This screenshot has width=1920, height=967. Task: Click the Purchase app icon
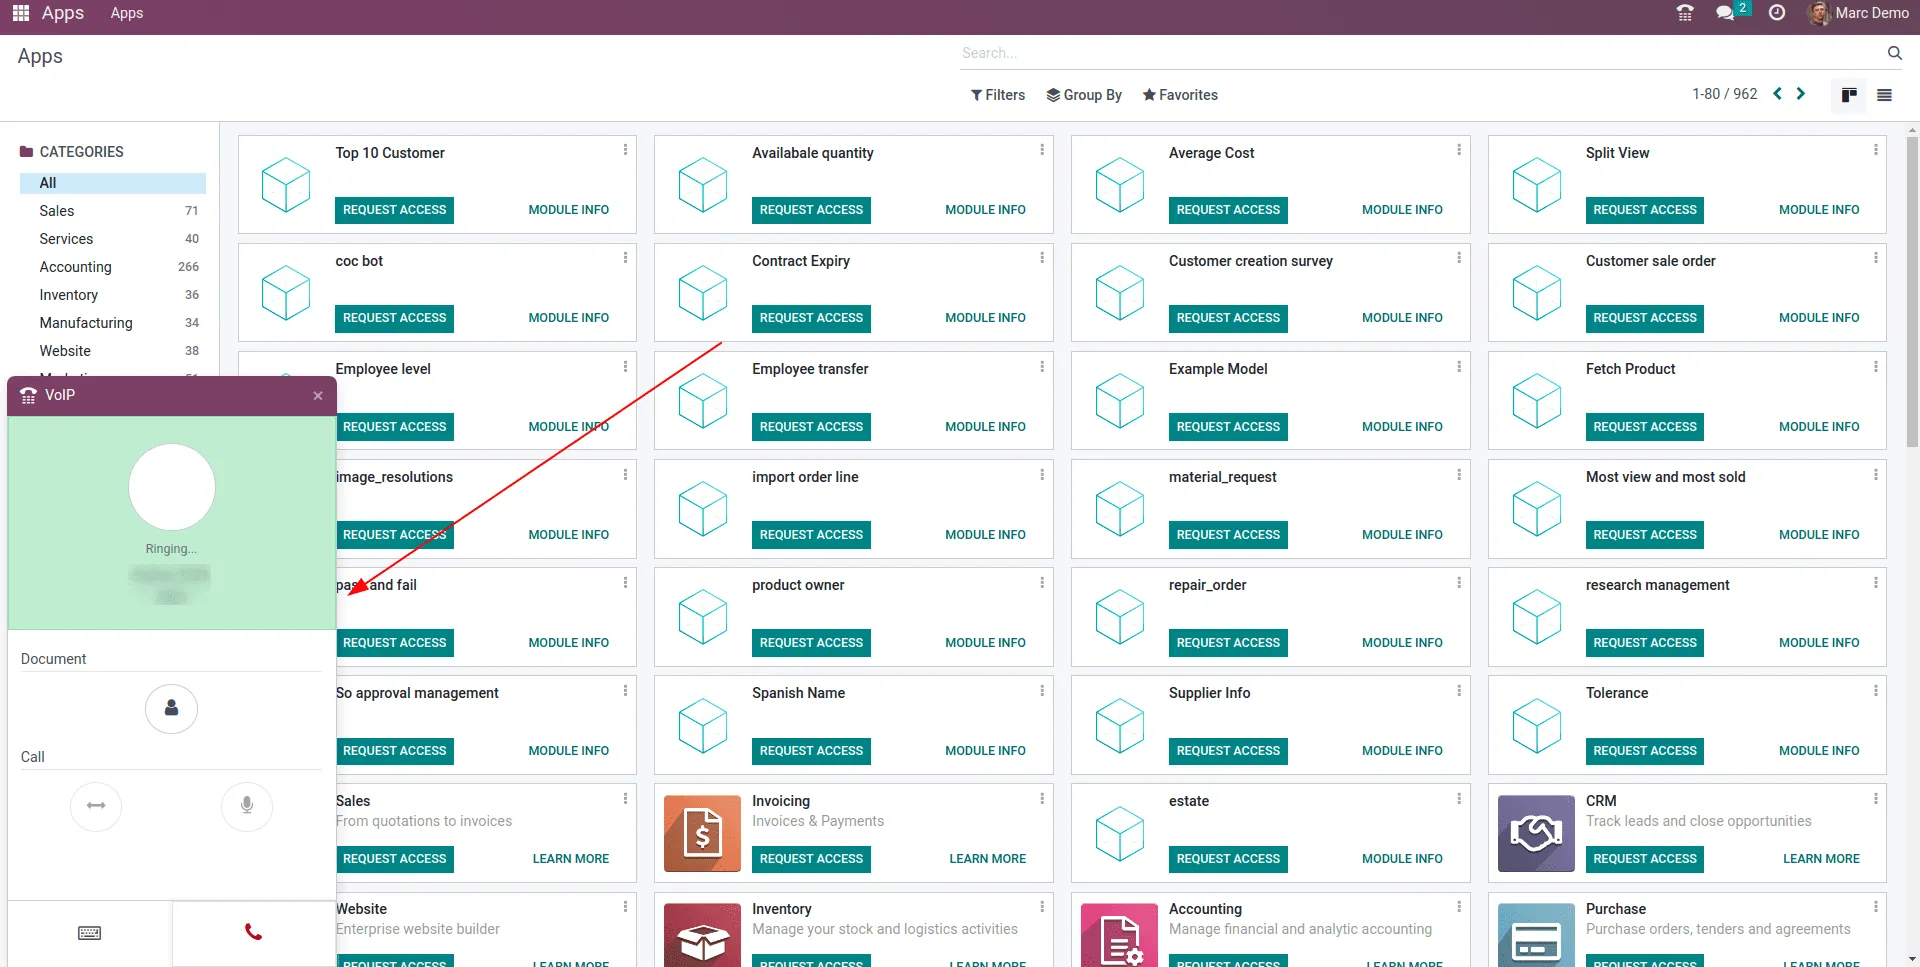(x=1536, y=936)
